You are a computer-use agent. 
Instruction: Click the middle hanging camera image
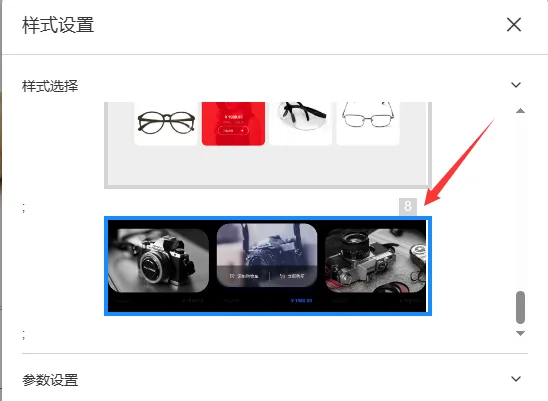[267, 255]
